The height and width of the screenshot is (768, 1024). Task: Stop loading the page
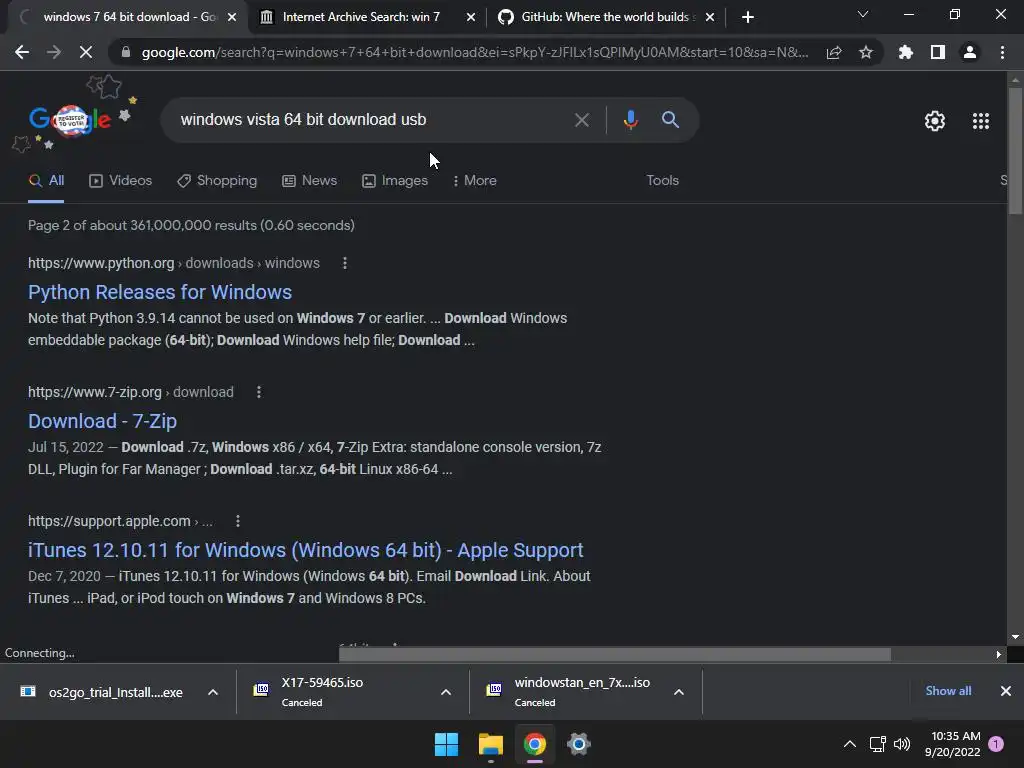pos(86,52)
